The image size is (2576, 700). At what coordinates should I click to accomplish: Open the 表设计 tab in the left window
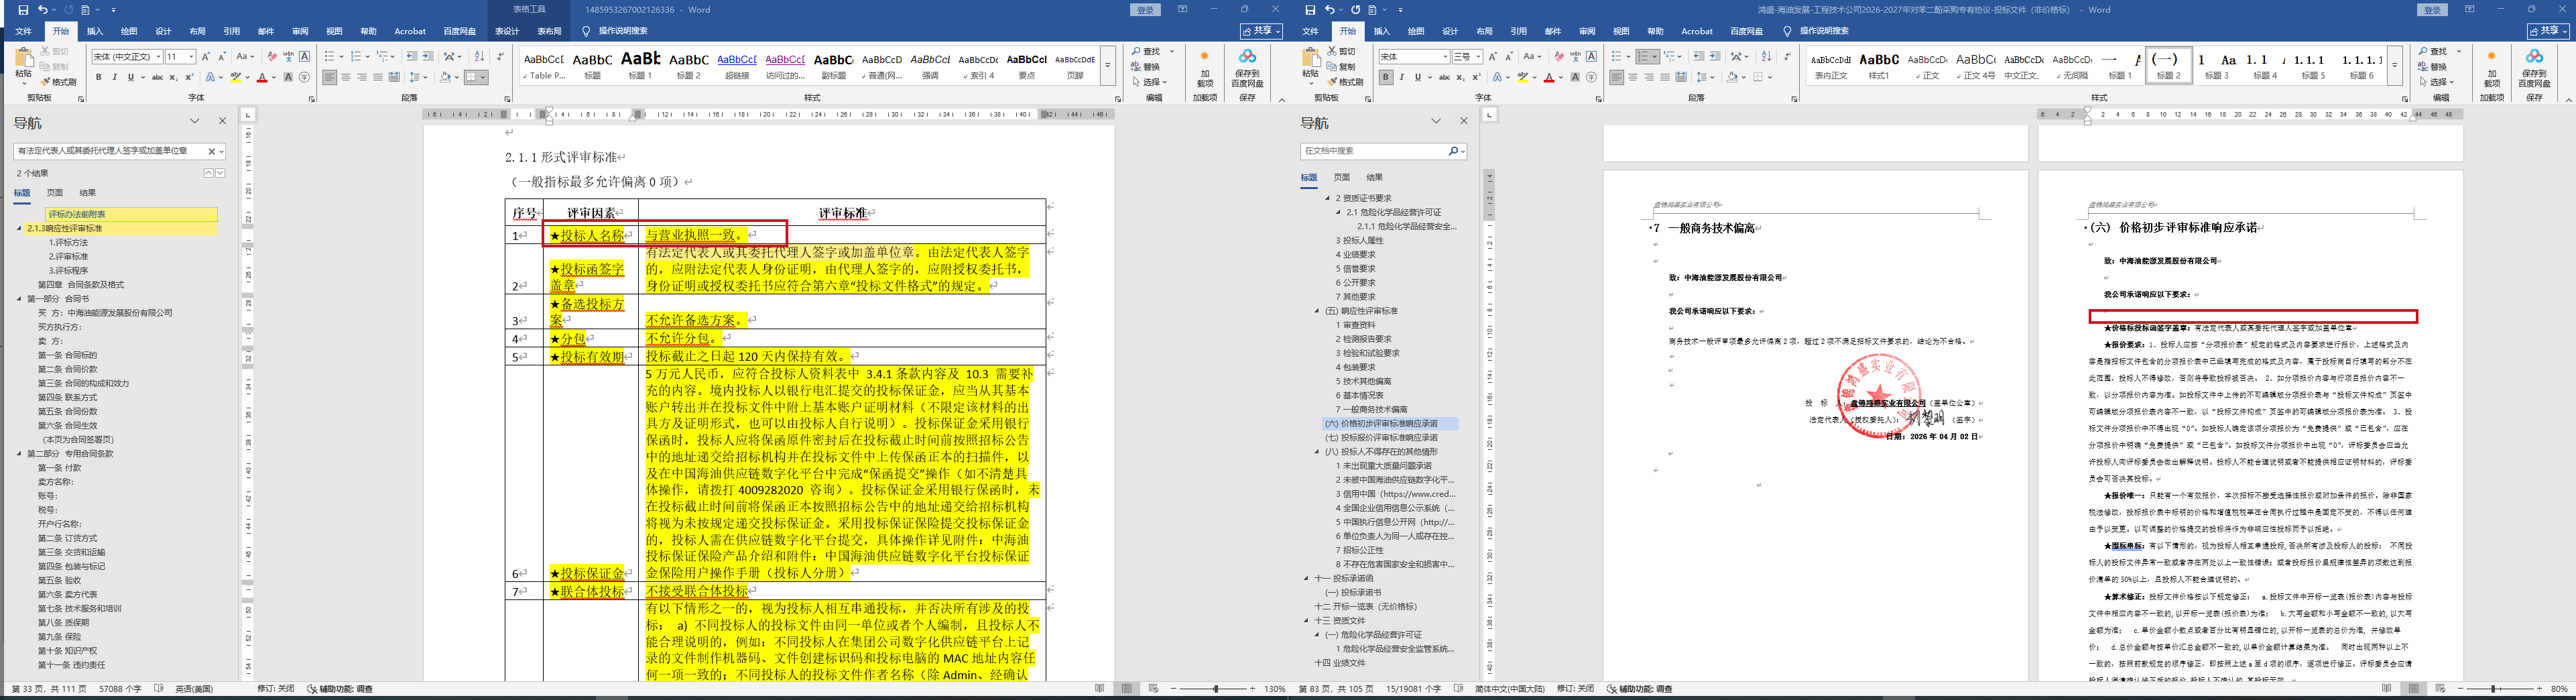(507, 31)
